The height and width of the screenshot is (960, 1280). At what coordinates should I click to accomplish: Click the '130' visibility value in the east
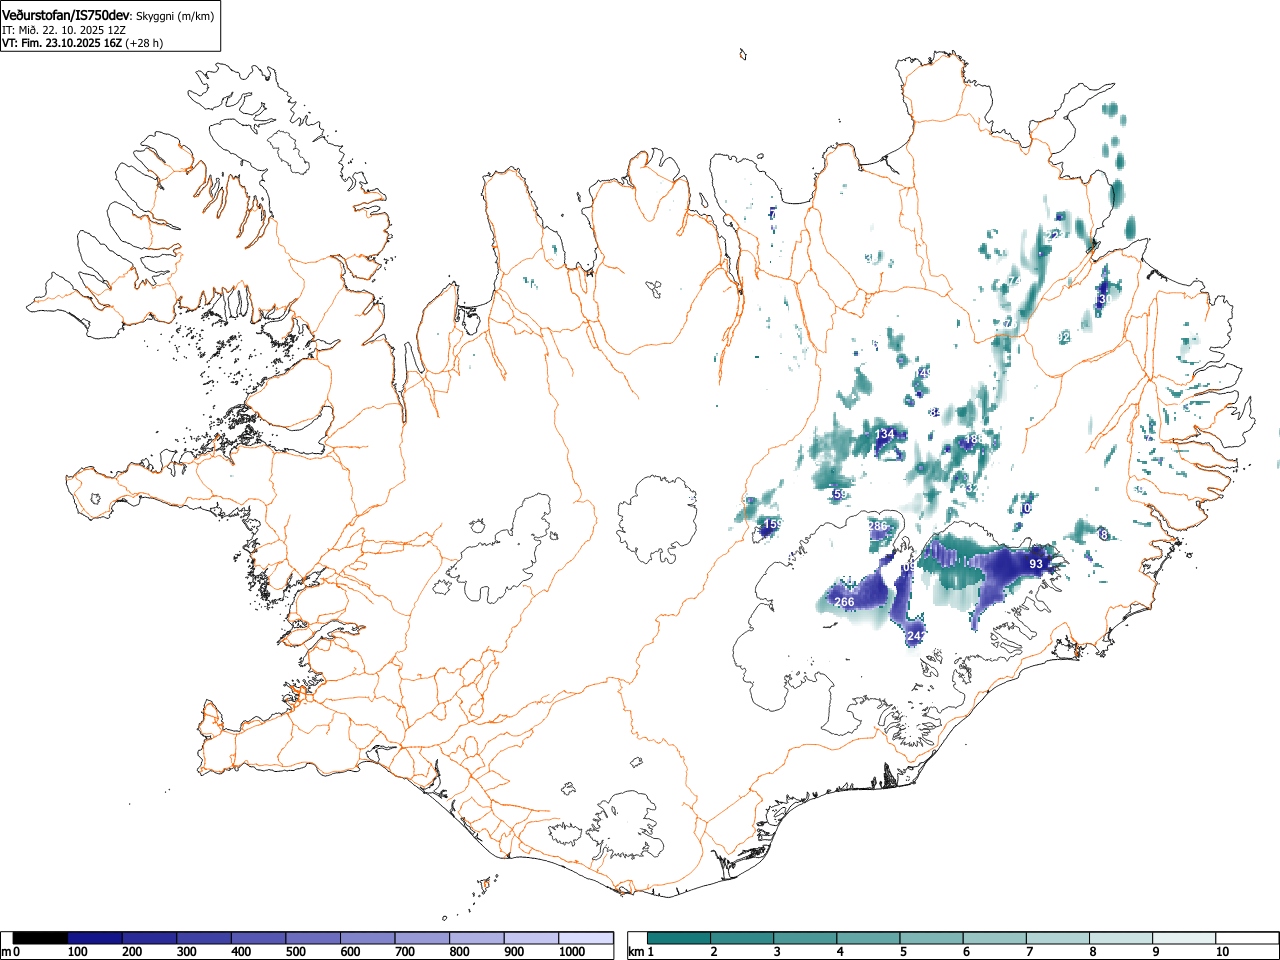point(1104,299)
